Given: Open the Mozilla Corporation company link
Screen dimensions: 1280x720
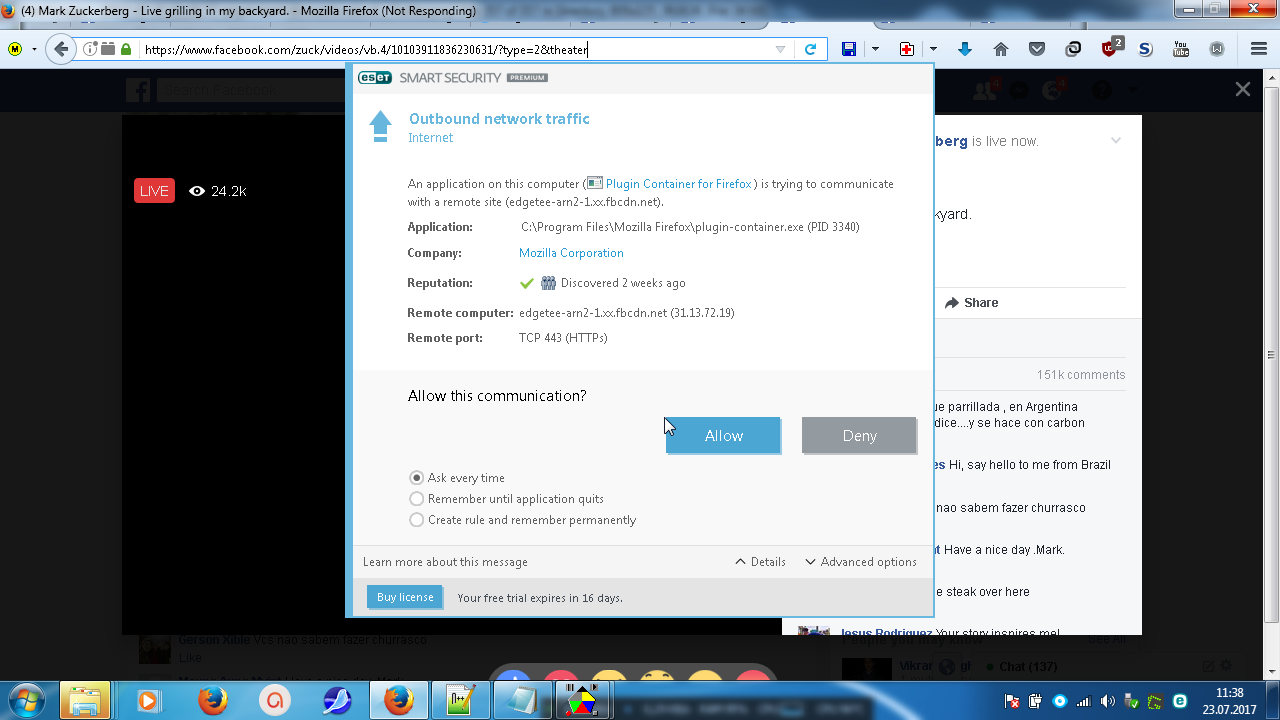Looking at the screenshot, I should (x=571, y=253).
